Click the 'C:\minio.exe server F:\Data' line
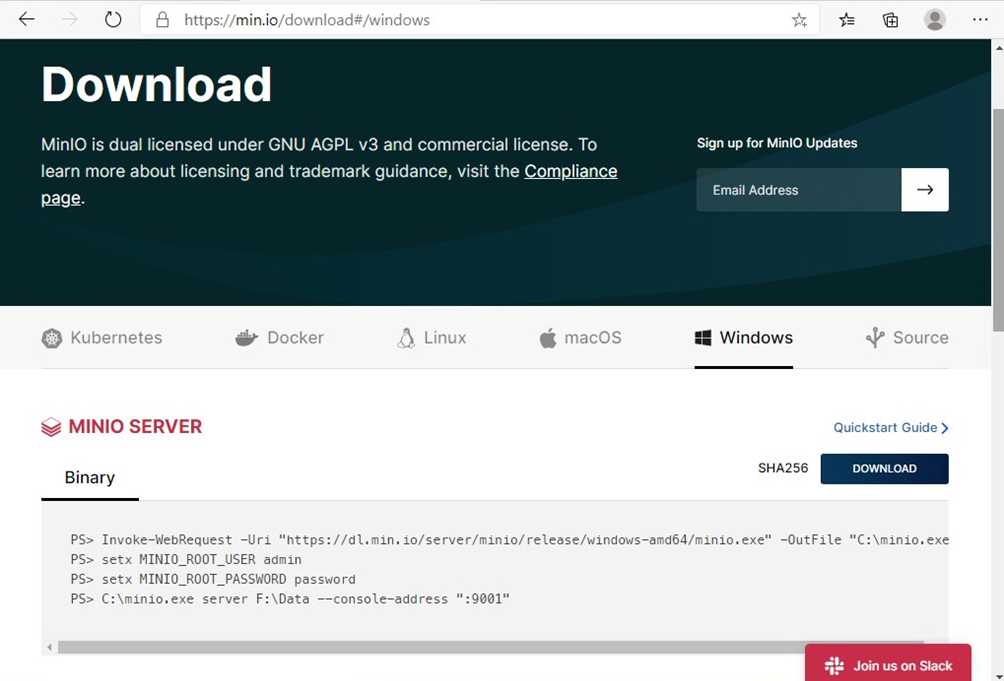 coord(290,599)
